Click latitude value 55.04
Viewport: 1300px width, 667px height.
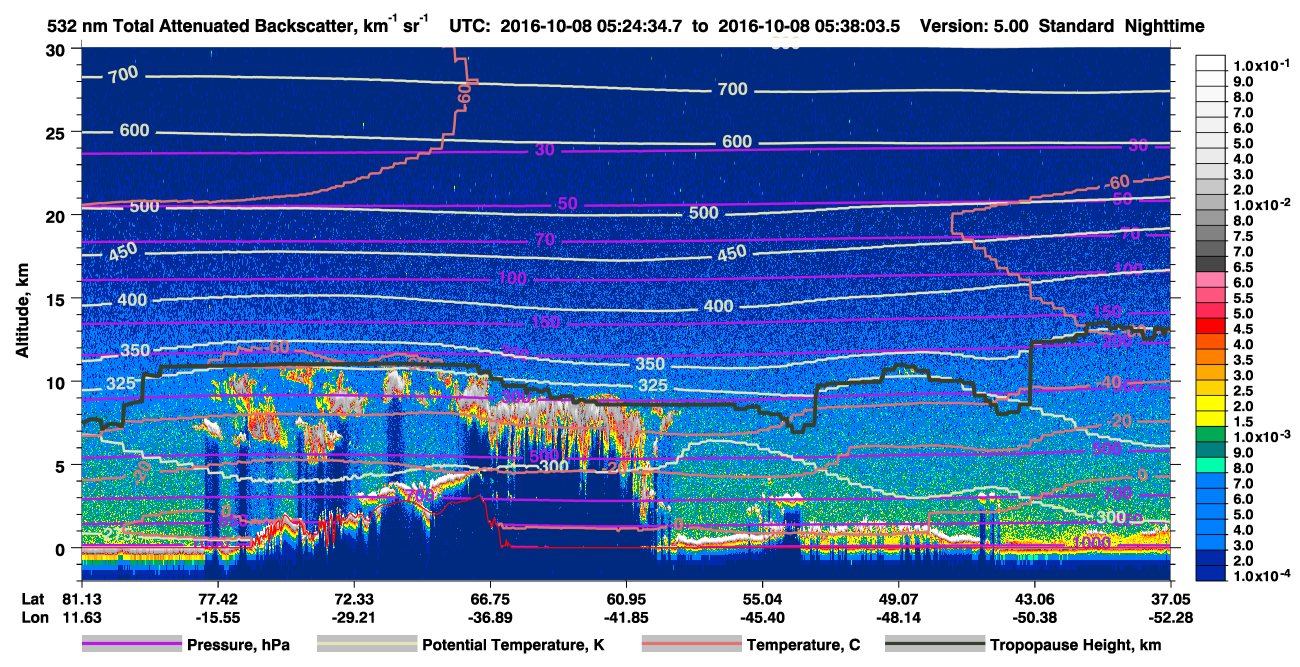762,598
